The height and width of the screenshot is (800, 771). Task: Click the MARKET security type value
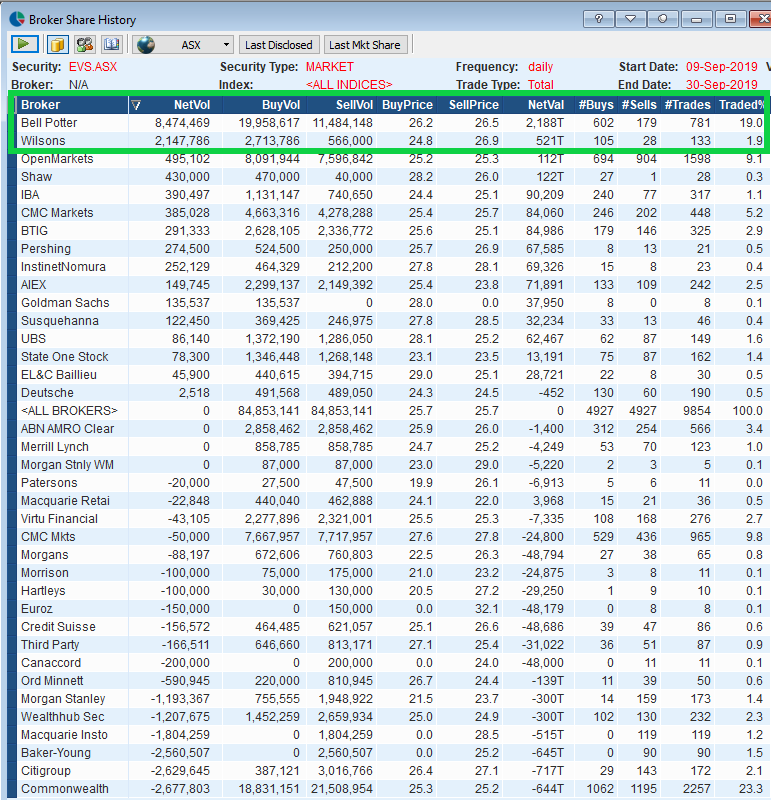click(330, 67)
